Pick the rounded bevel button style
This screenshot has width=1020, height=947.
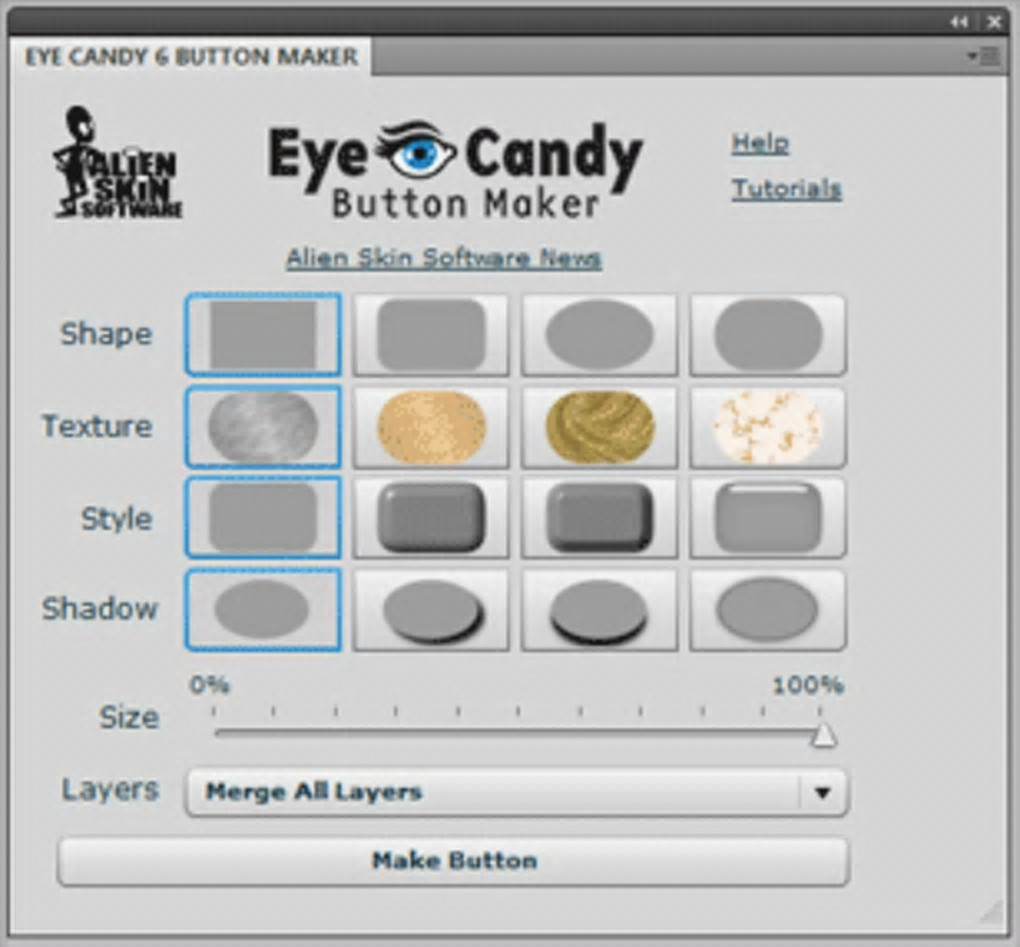431,518
